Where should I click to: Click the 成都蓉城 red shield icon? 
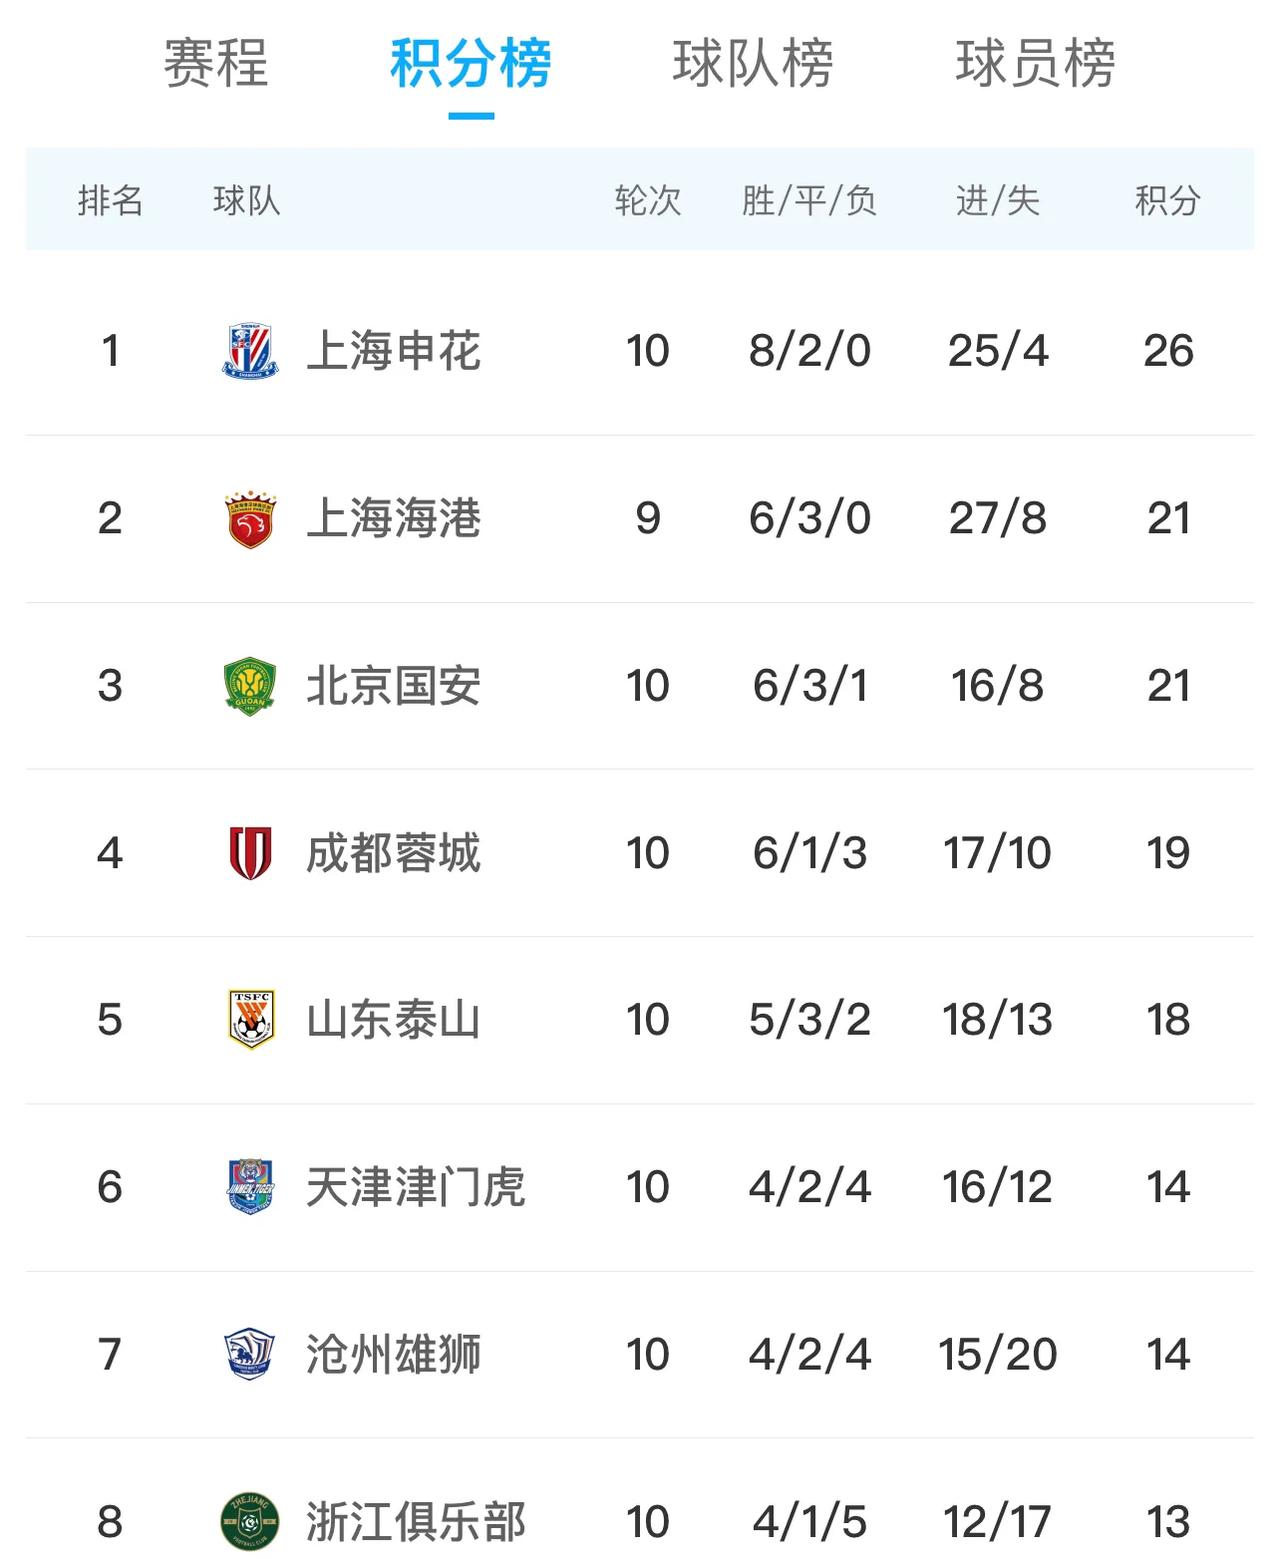click(250, 853)
